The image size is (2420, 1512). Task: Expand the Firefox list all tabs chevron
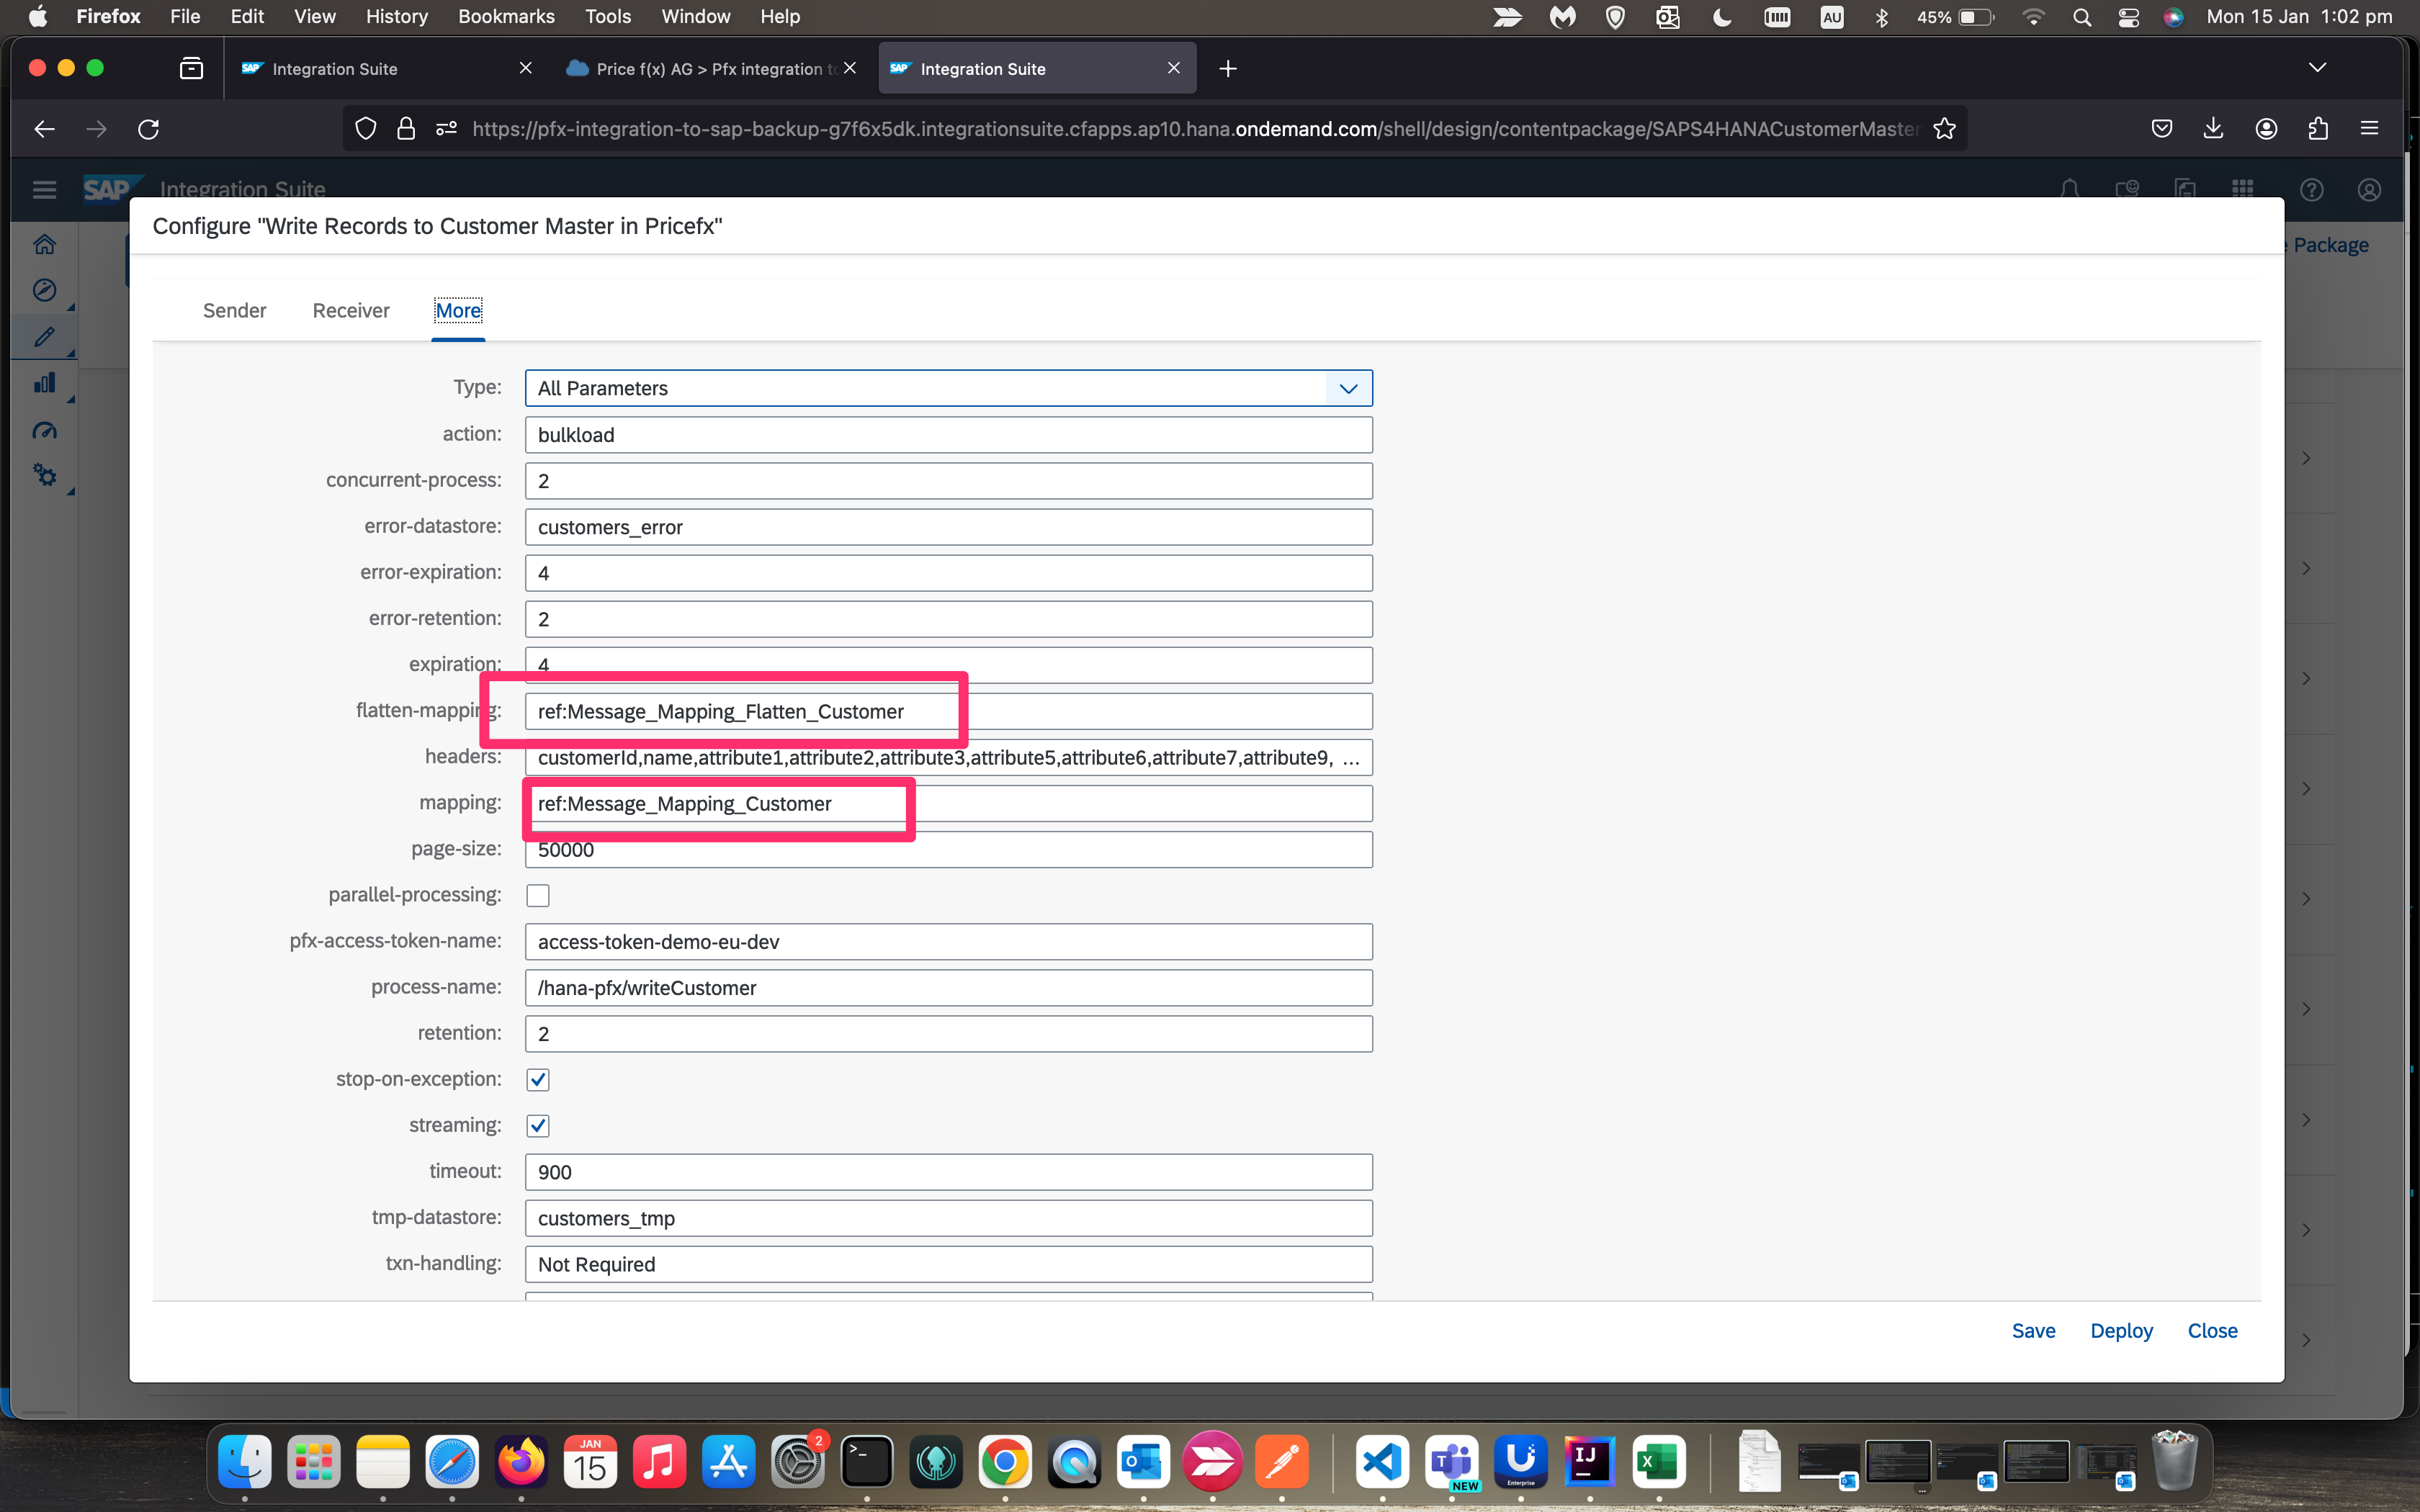click(2317, 68)
